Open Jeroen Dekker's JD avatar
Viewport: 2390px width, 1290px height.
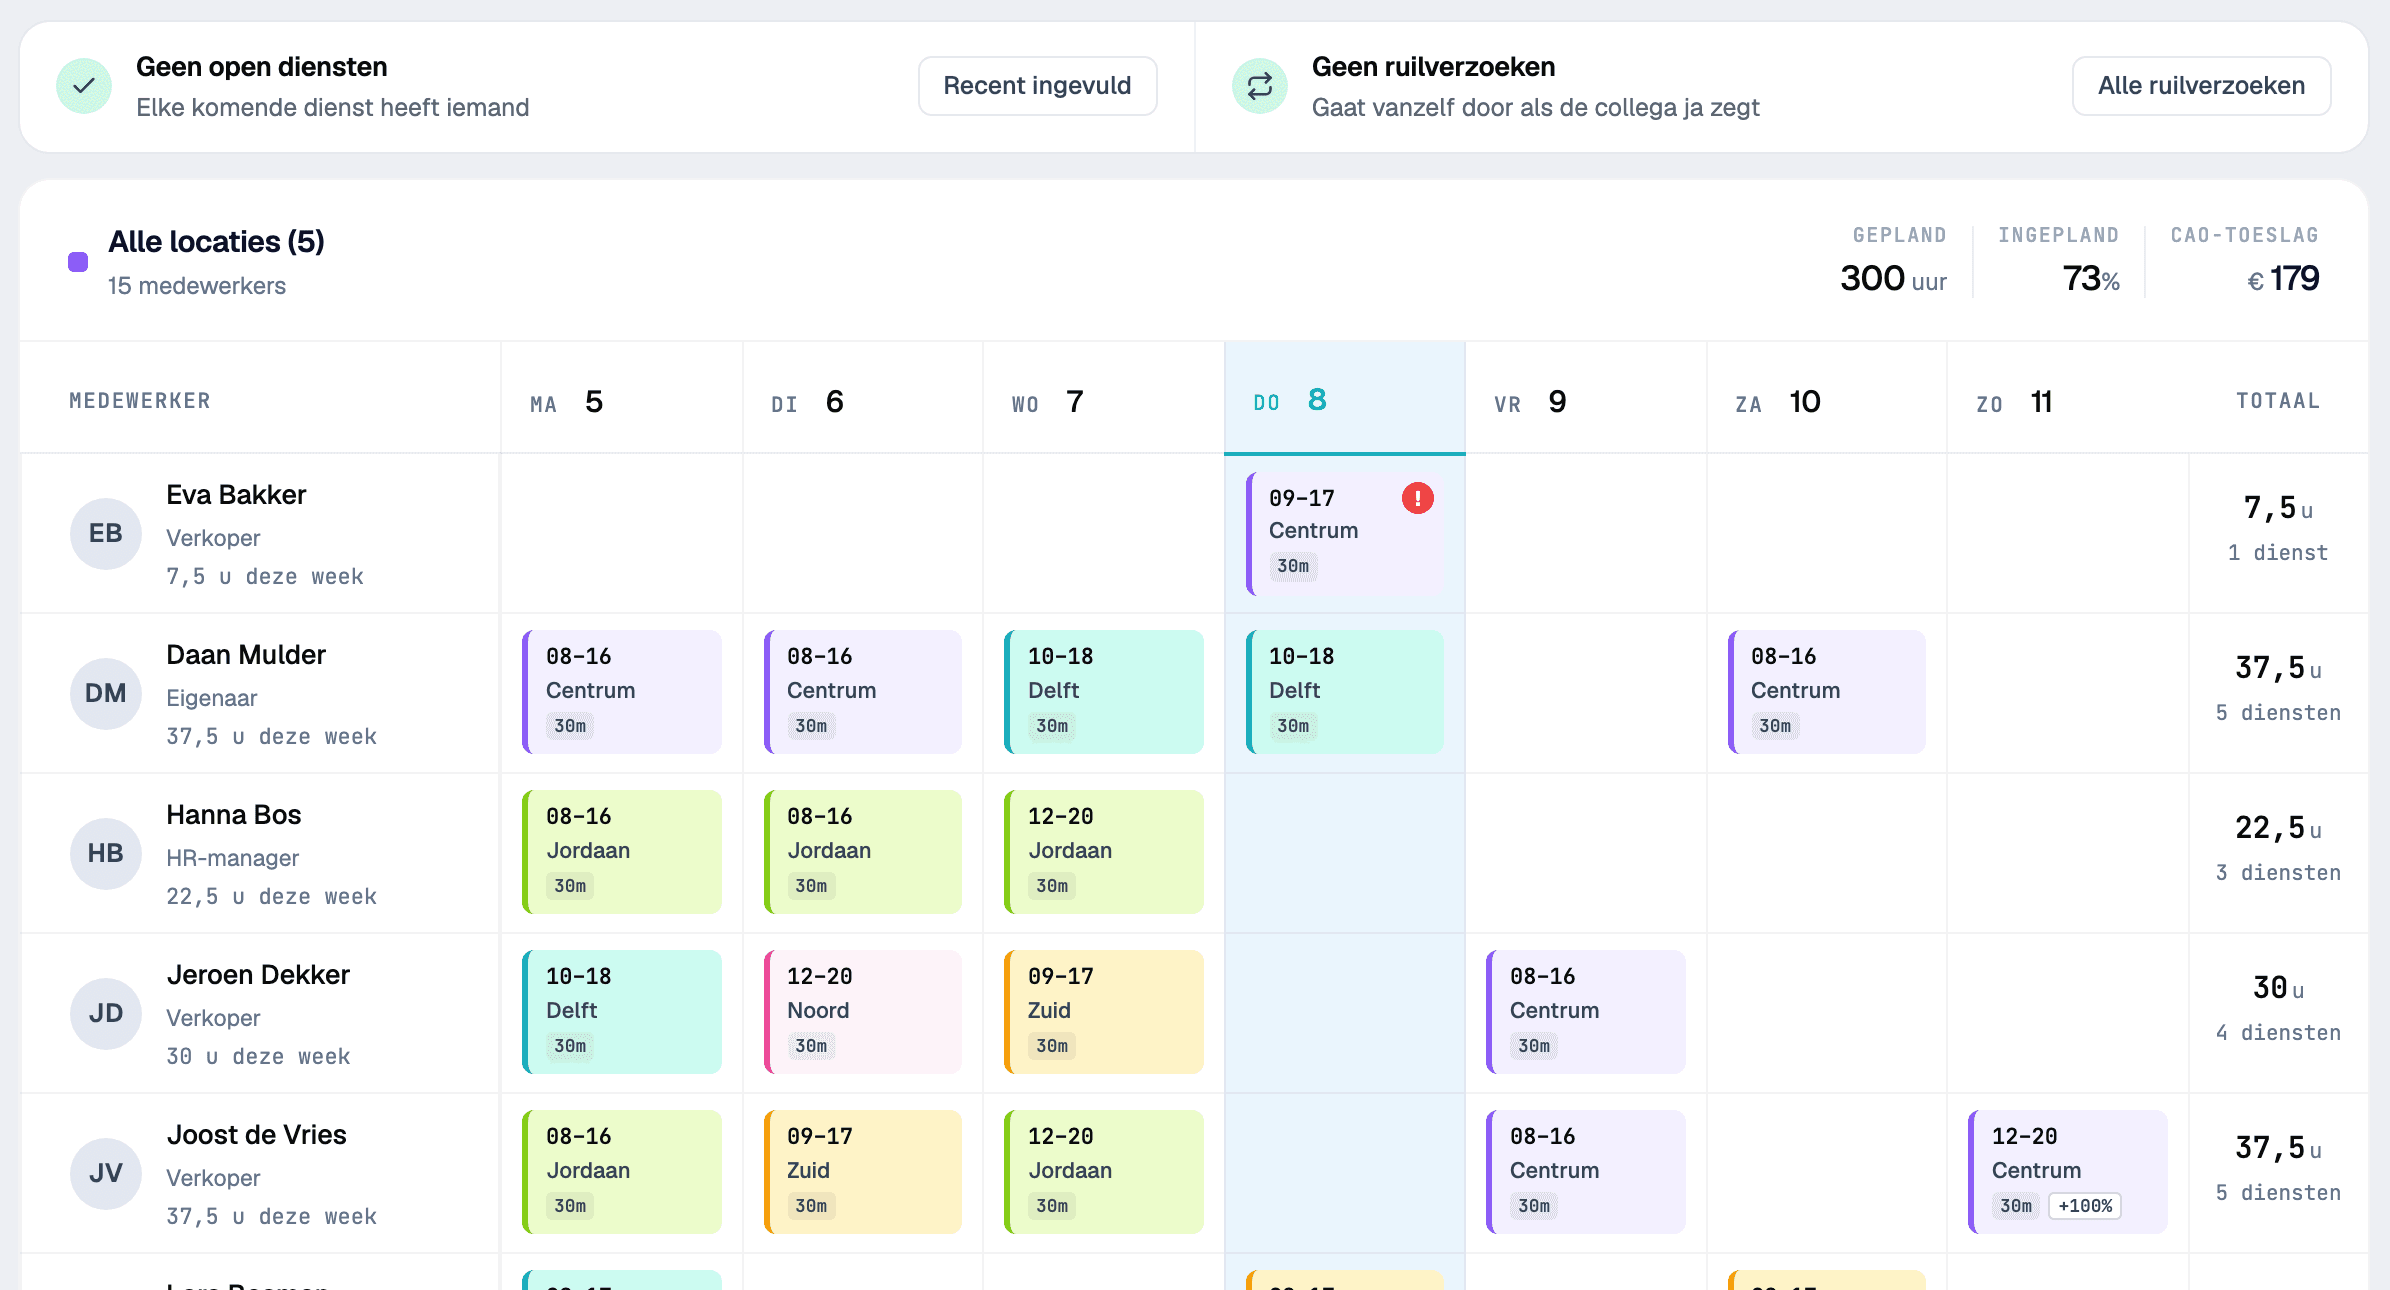click(x=106, y=1014)
